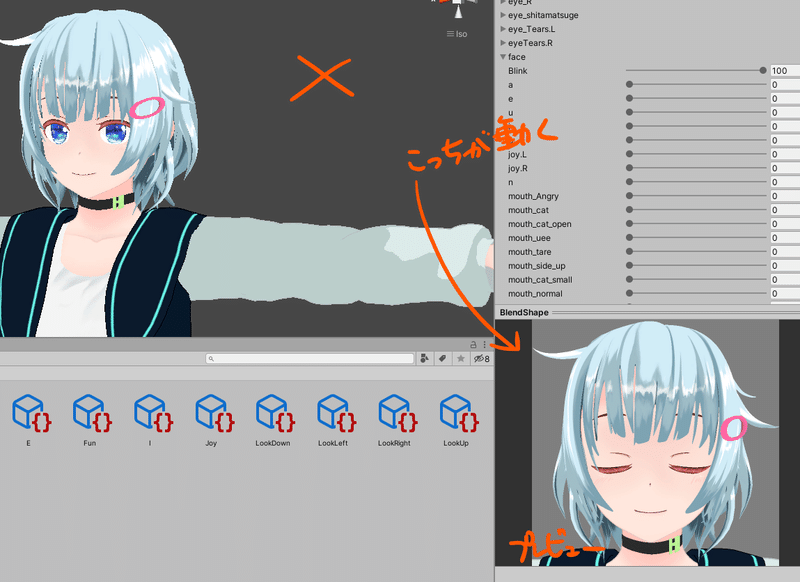This screenshot has height=582, width=800.
Task: Click the joy.R blendshape slider
Action: pyautogui.click(x=696, y=168)
